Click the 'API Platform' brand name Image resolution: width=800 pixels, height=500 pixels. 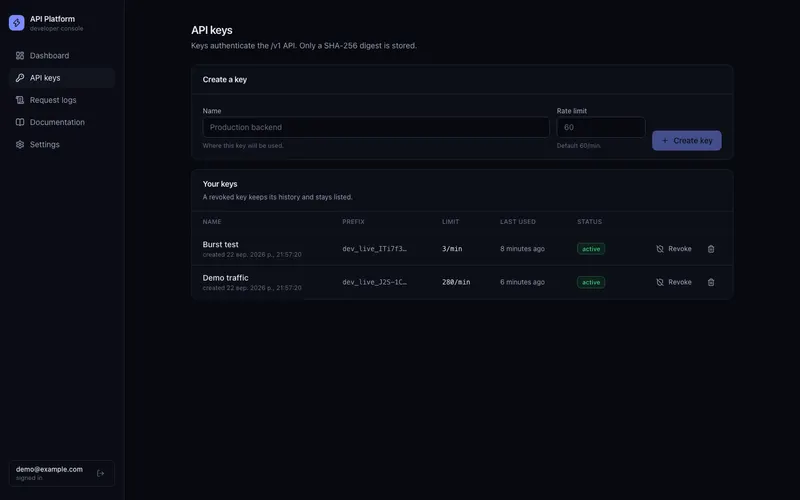pos(52,19)
